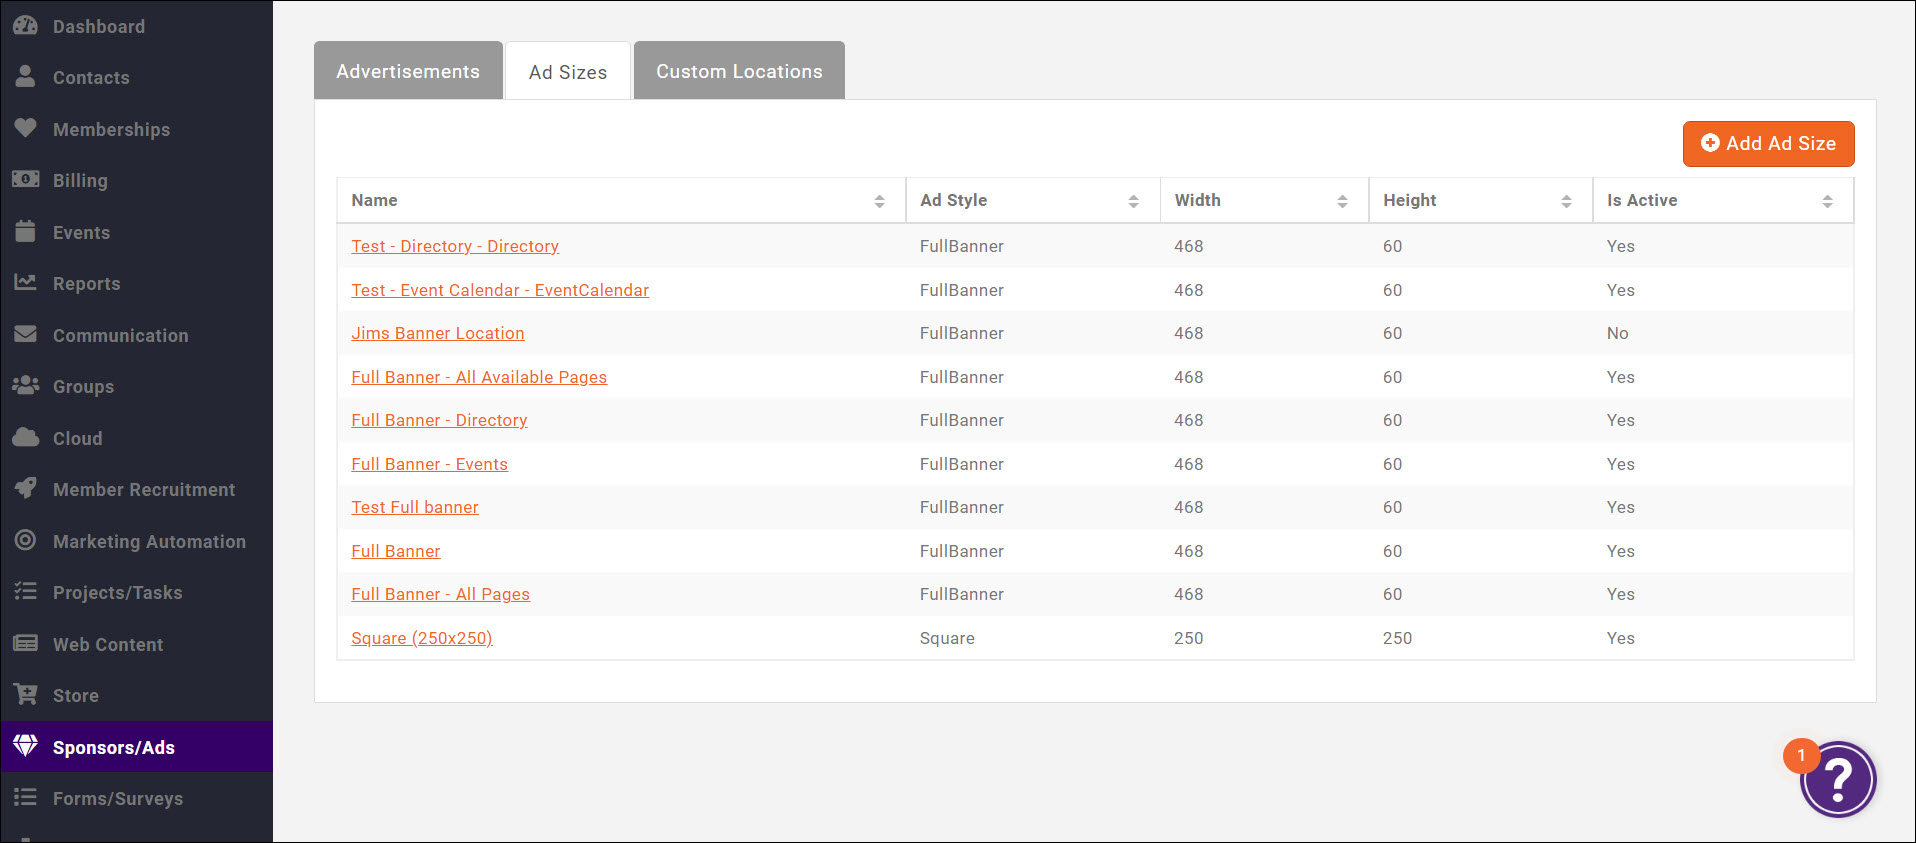
Task: Click the Communication envelope icon
Action: (25, 334)
